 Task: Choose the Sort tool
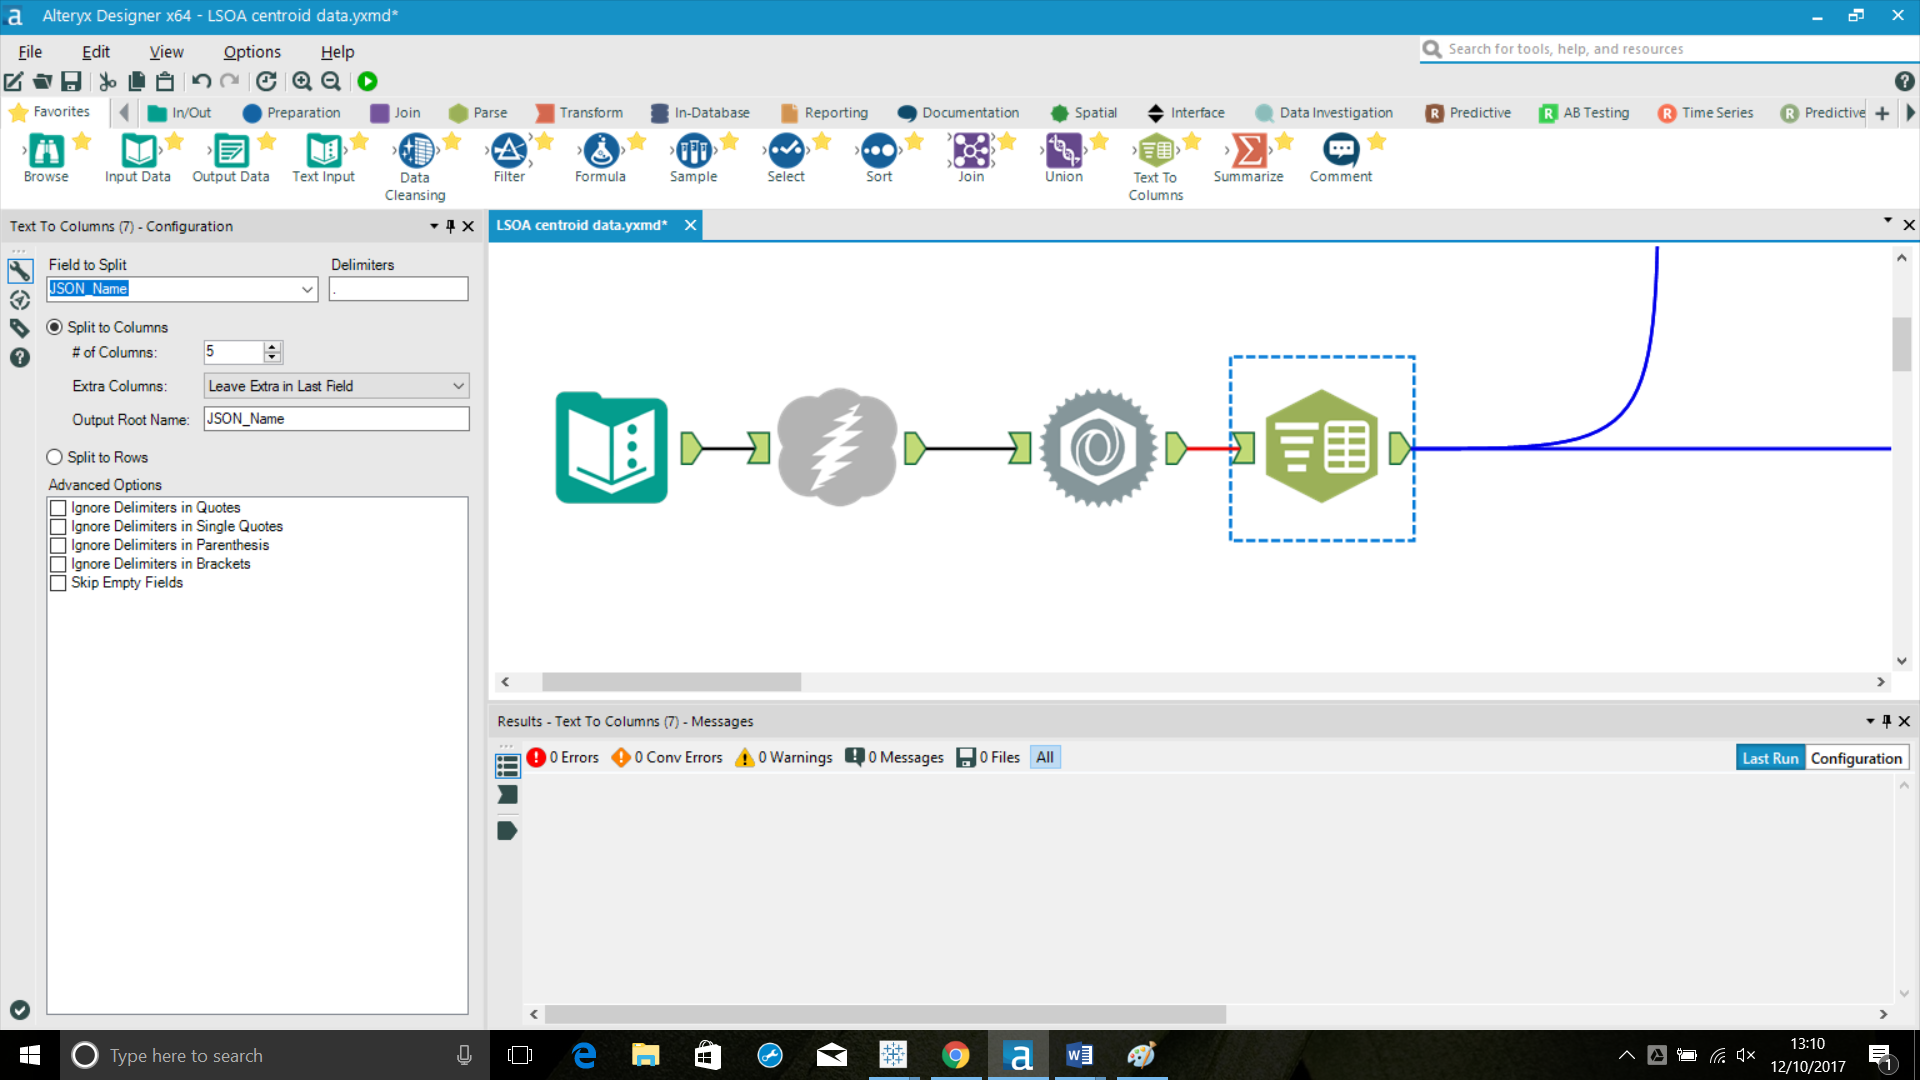pyautogui.click(x=879, y=158)
